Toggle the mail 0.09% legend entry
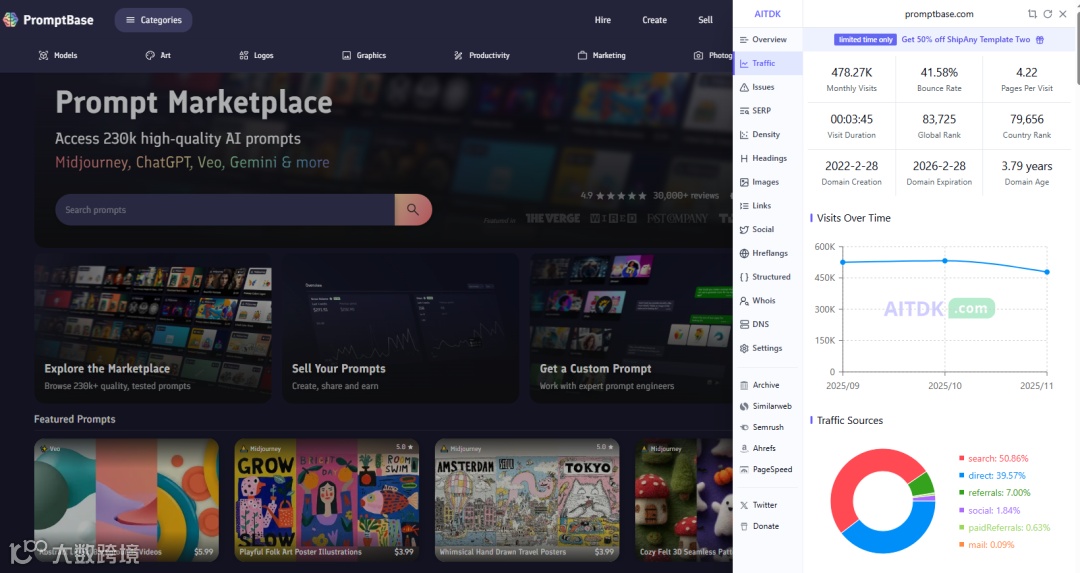 click(x=986, y=545)
